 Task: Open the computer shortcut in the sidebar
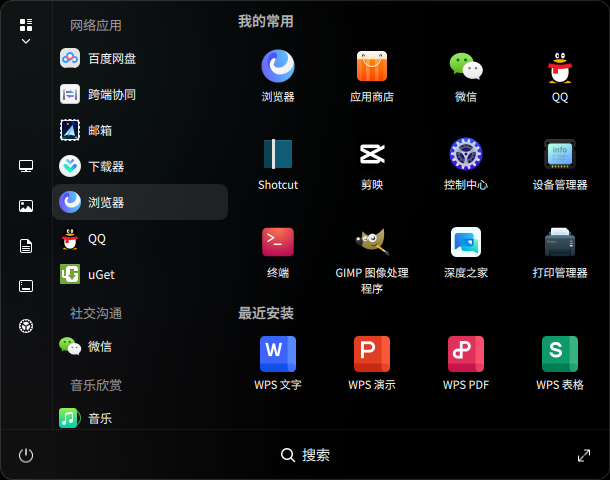pyautogui.click(x=26, y=166)
